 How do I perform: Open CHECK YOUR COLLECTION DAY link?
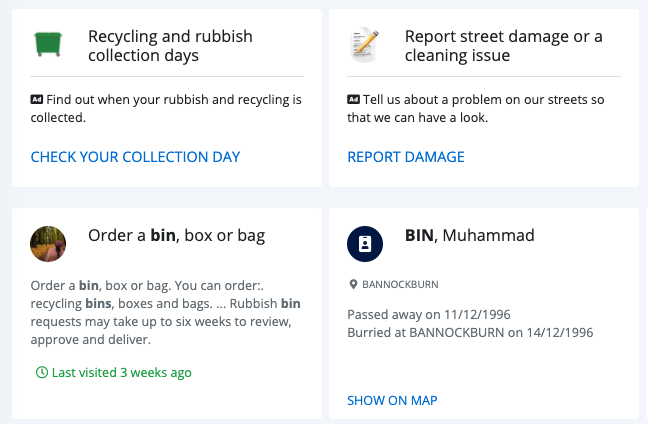[135, 157]
